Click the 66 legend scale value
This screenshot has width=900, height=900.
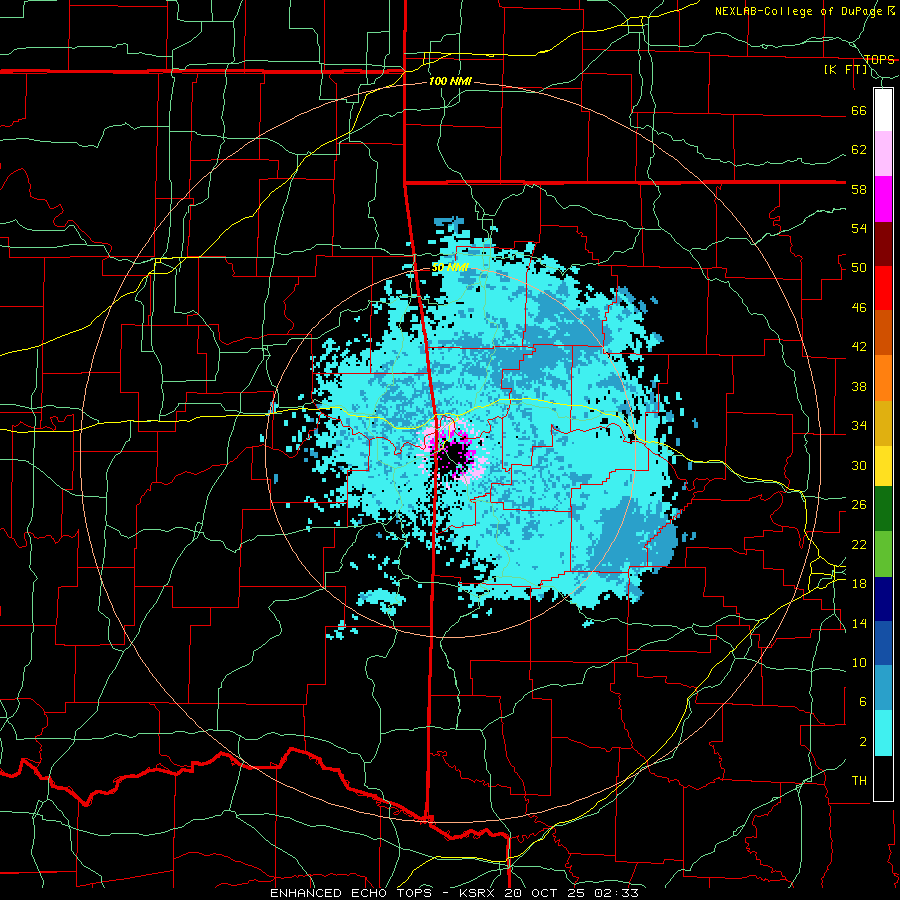tap(859, 110)
